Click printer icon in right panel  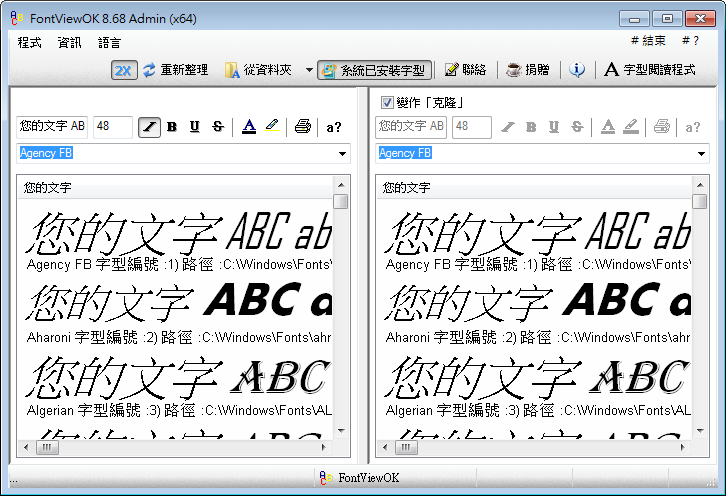[x=662, y=126]
